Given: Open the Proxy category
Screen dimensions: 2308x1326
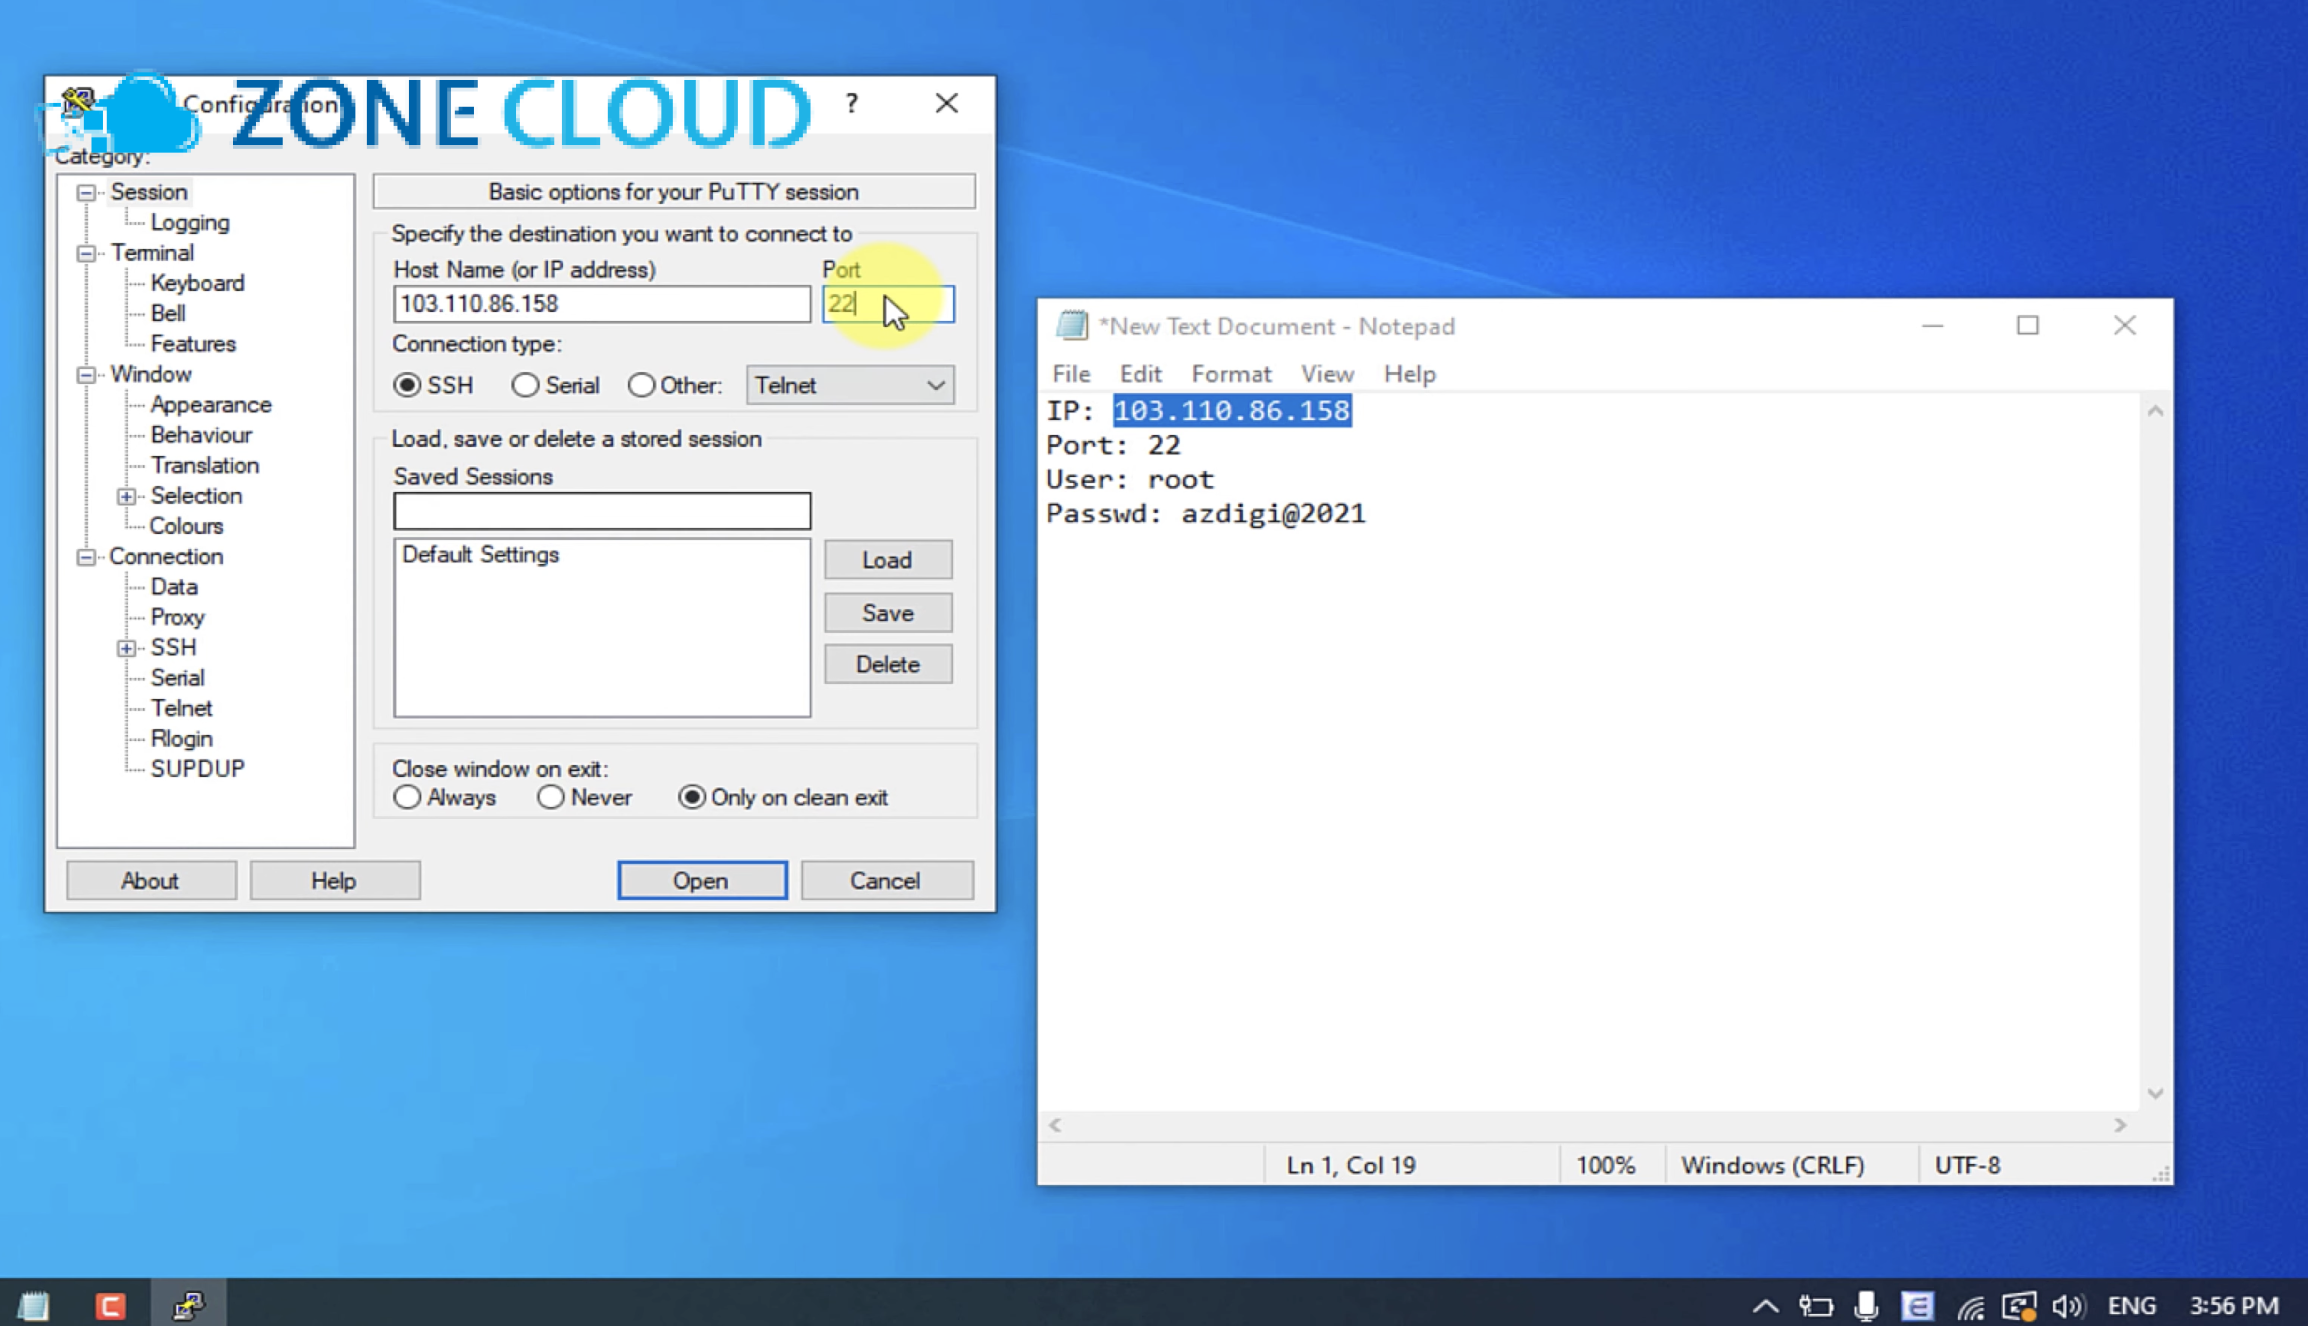Looking at the screenshot, I should tap(178, 618).
